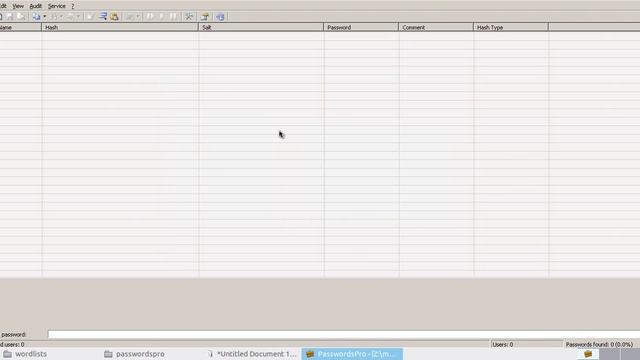The image size is (640, 360).
Task: Expand the dropdown beside the greyed attack icon
Action: click(x=138, y=17)
